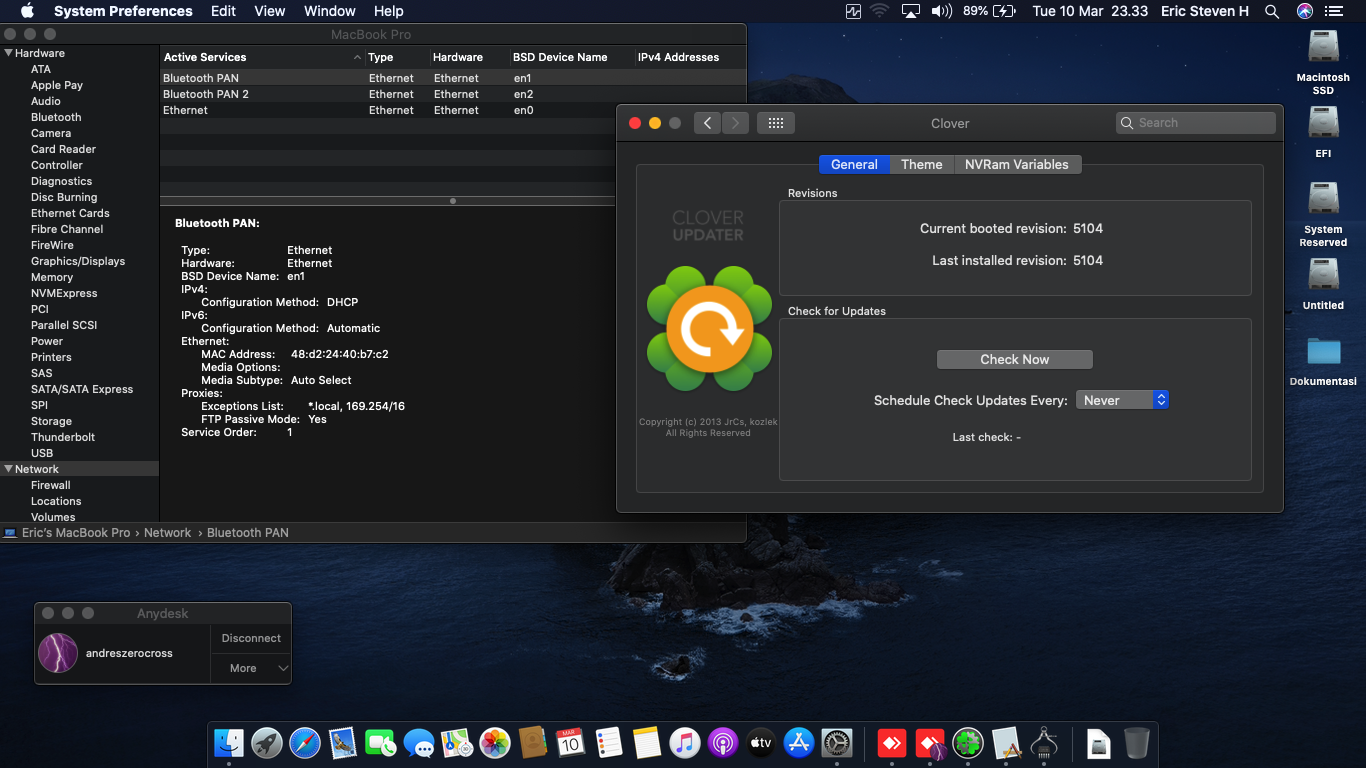Open the volume menu bar control
1366x768 pixels.
(941, 11)
